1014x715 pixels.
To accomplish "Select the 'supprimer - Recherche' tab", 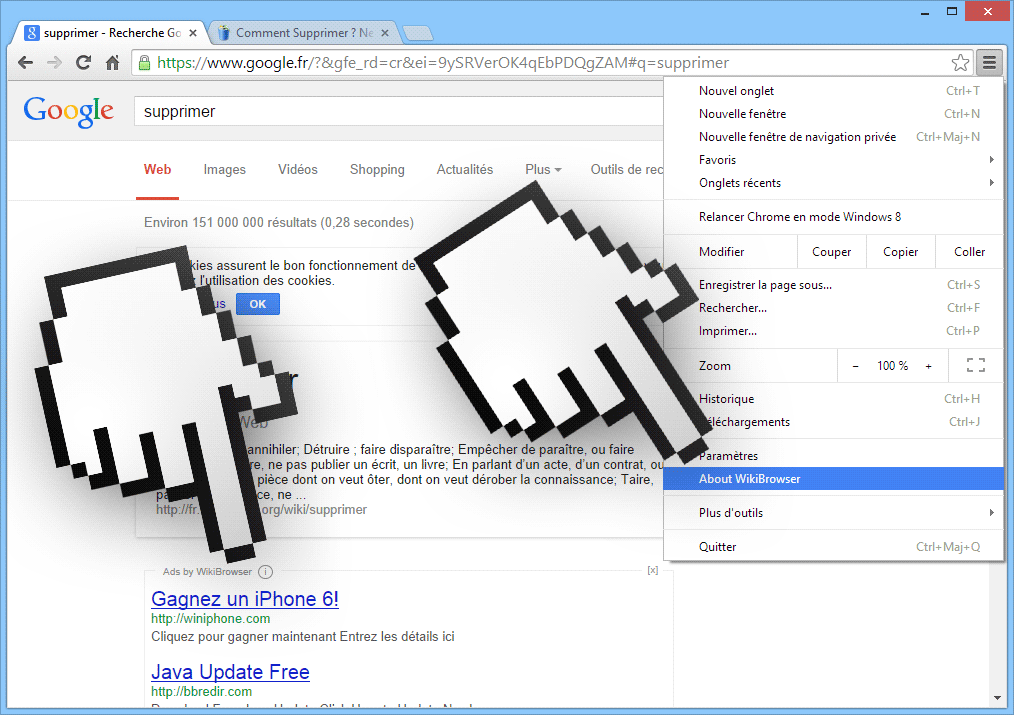I will point(111,33).
